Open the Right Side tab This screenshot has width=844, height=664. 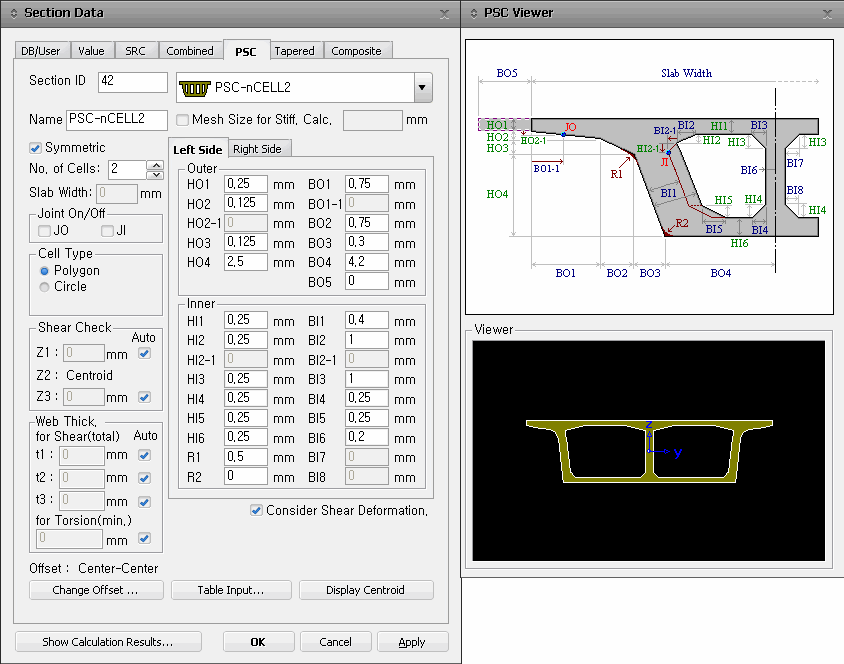click(257, 149)
